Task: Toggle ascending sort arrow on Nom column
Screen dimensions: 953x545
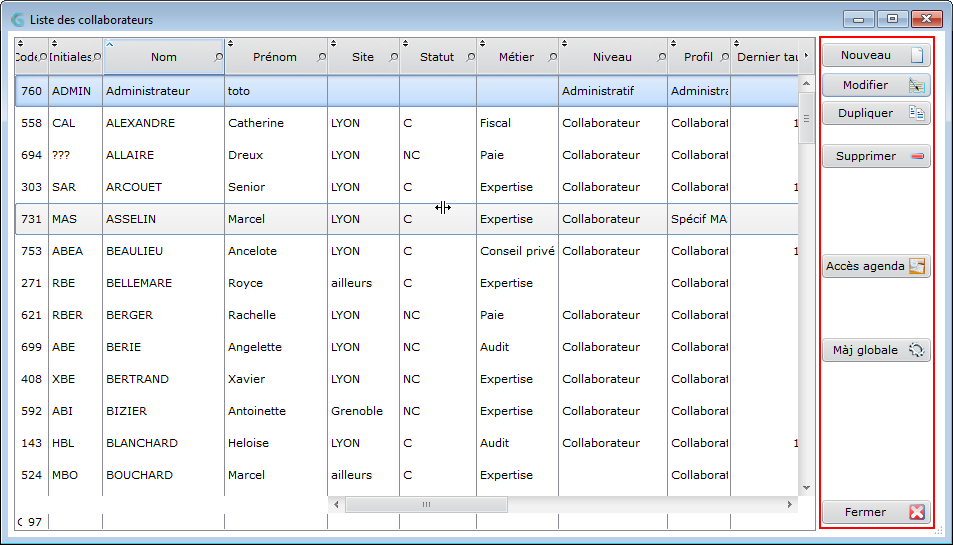Action: [x=109, y=43]
